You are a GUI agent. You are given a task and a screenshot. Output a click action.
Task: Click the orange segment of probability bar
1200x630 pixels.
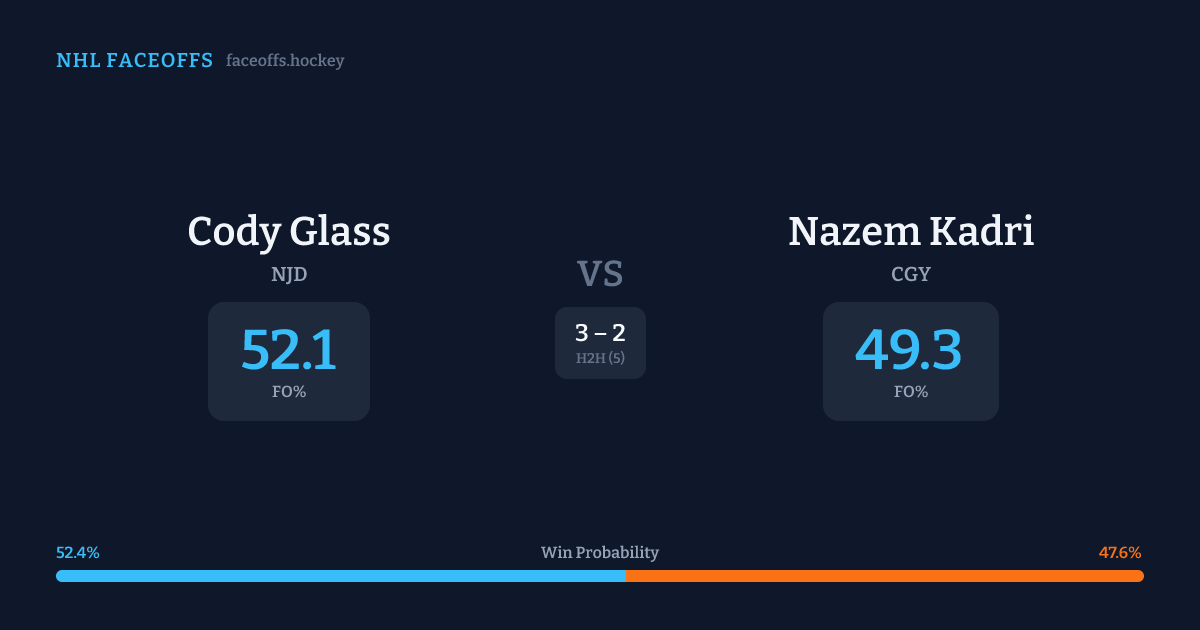(x=885, y=576)
